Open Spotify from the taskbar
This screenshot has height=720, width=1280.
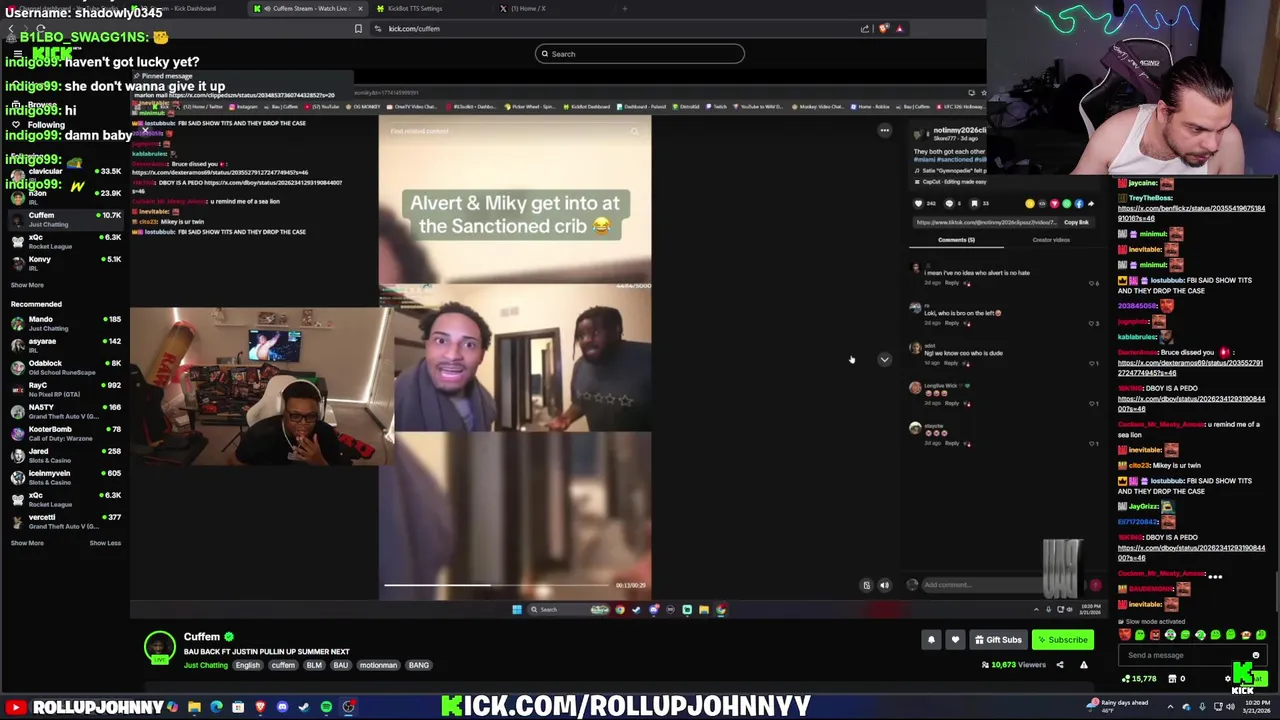click(326, 708)
